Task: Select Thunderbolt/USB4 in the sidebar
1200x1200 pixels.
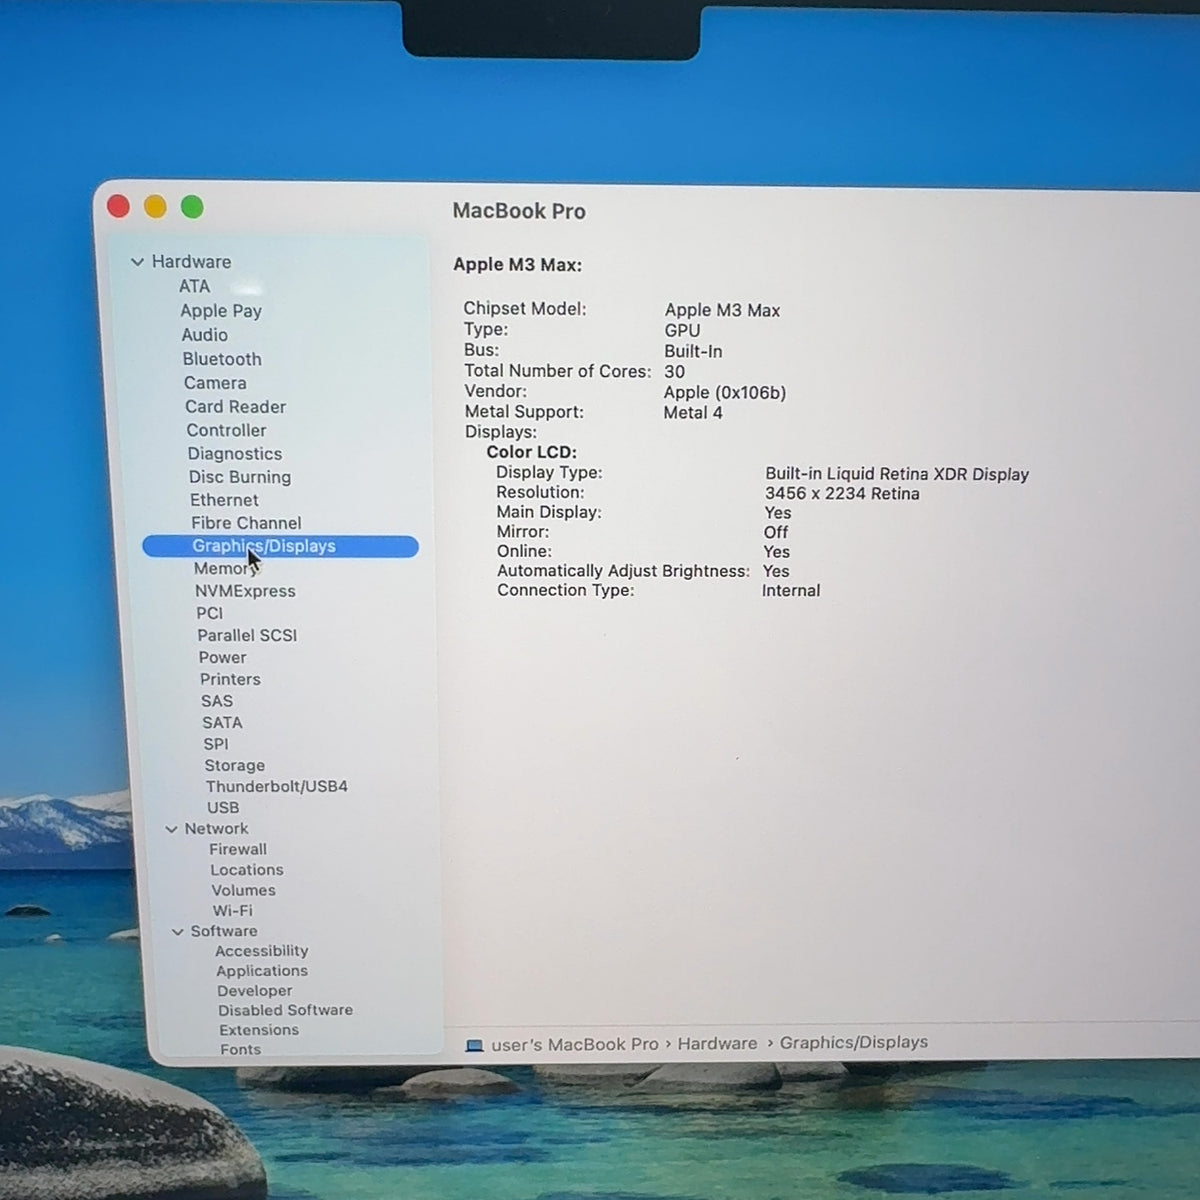Action: pyautogui.click(x=277, y=786)
